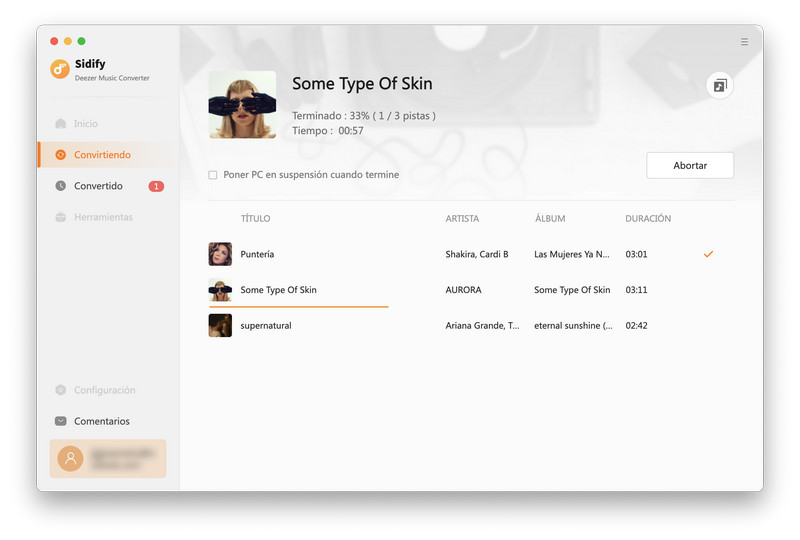The height and width of the screenshot is (540, 800).
Task: Click artist Shakira, Cardi B
Action: coord(477,254)
